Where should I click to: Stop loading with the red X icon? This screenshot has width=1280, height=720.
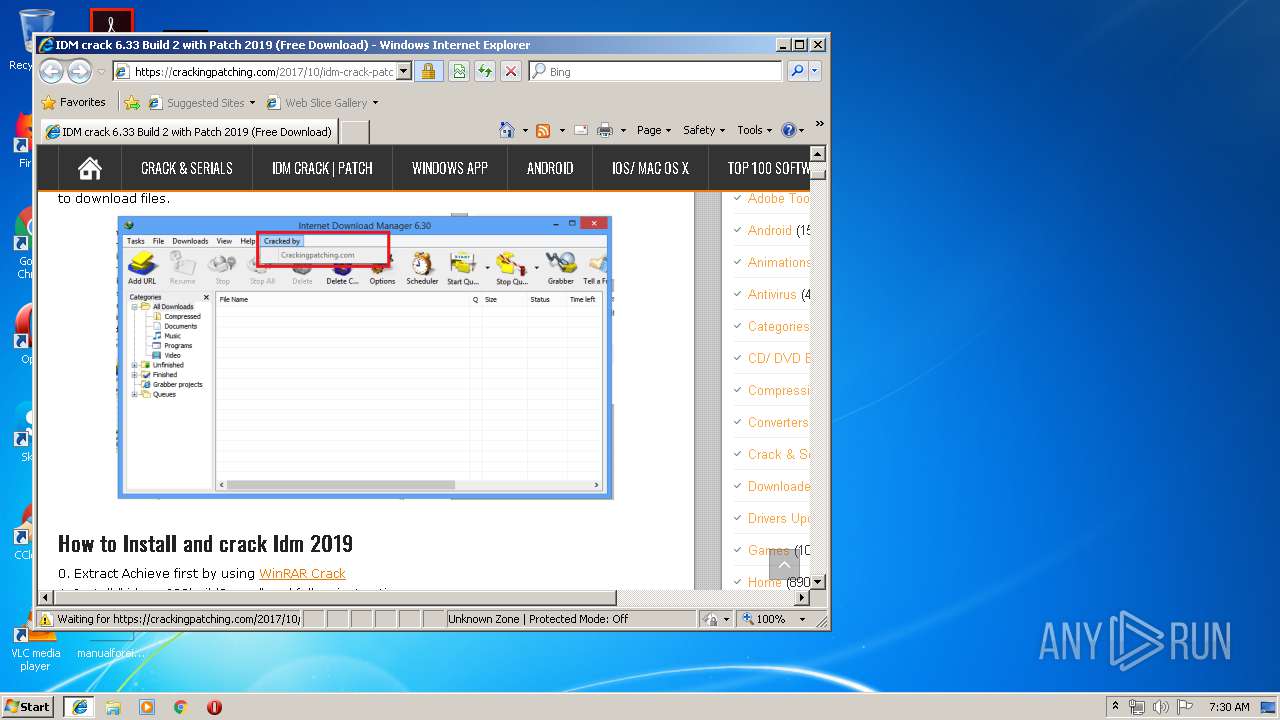[511, 71]
